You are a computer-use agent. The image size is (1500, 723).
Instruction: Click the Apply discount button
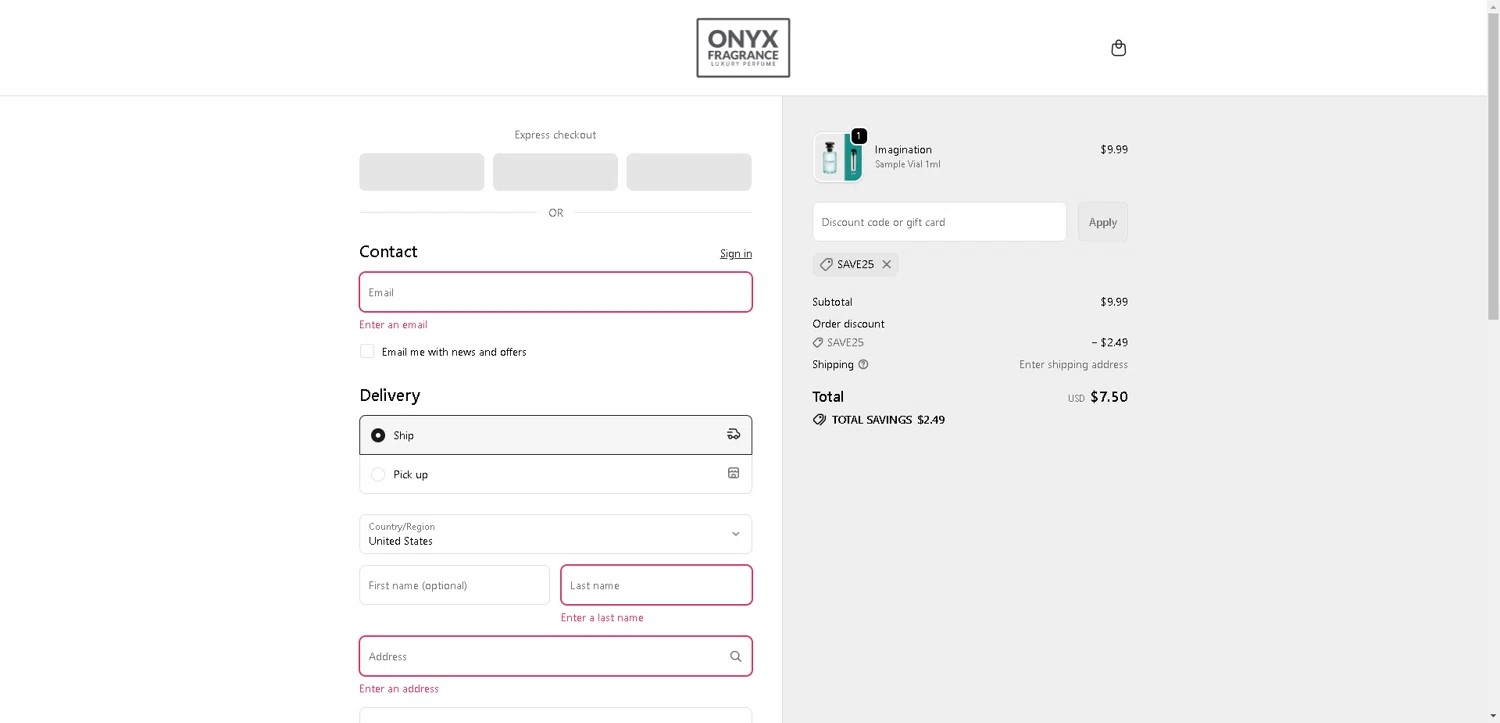click(x=1102, y=222)
